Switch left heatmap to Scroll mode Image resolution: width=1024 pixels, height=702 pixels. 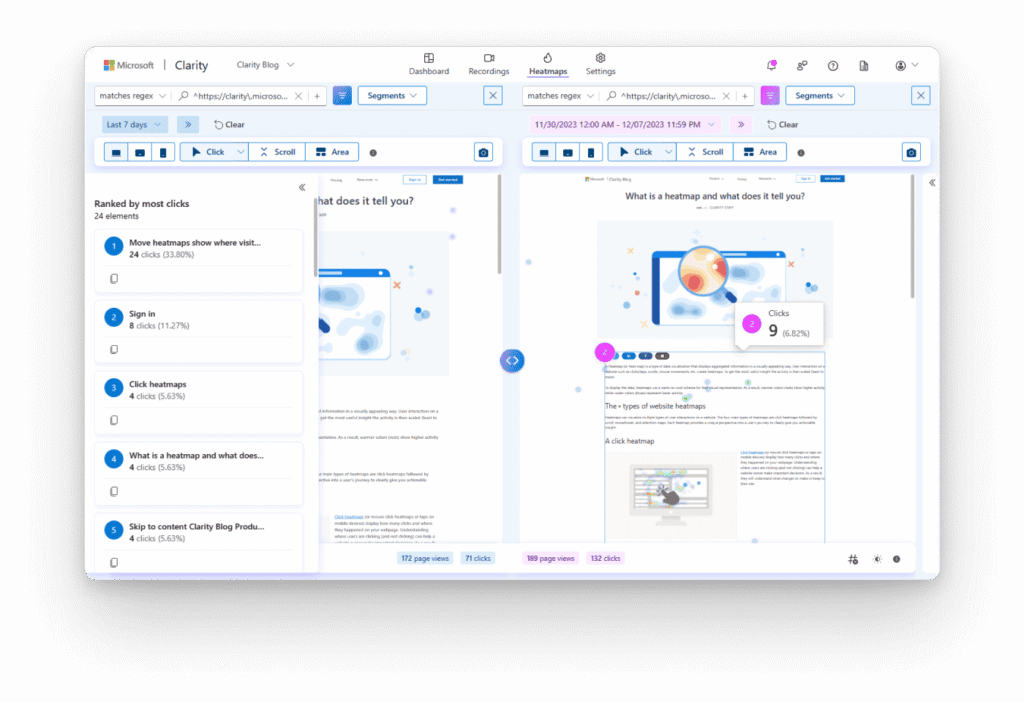[278, 152]
